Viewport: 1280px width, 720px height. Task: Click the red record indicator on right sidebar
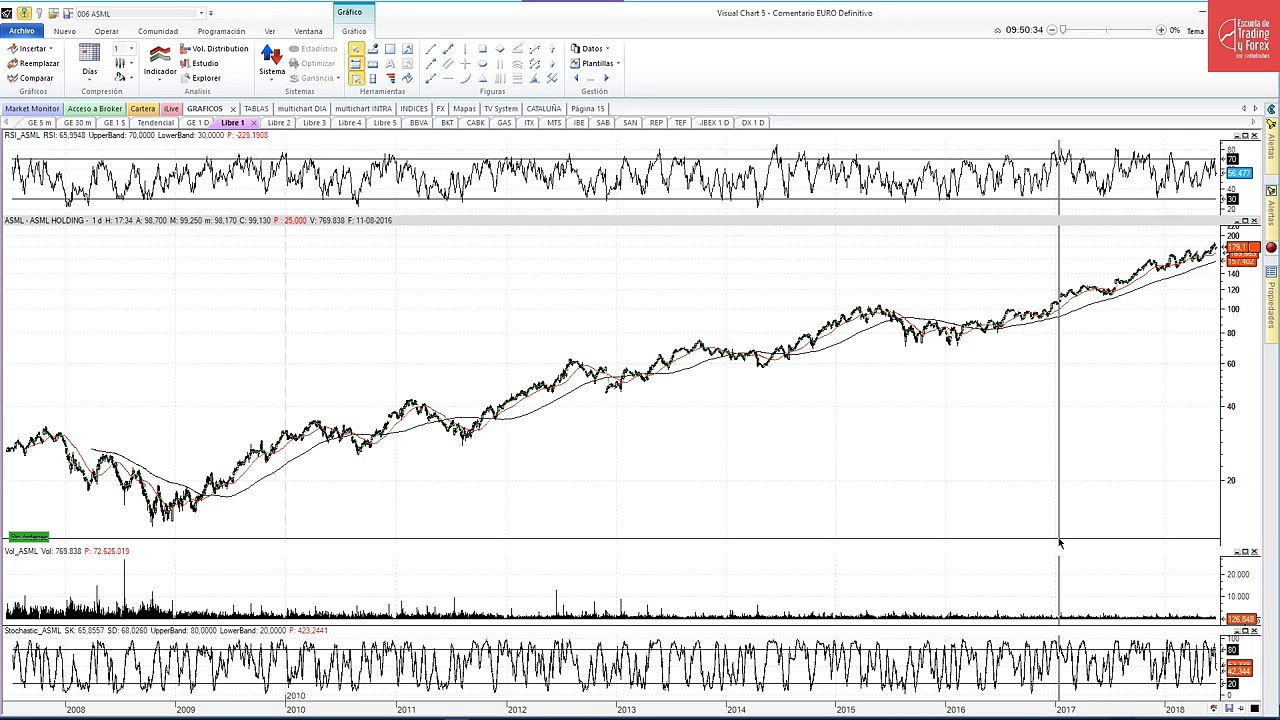click(1271, 248)
